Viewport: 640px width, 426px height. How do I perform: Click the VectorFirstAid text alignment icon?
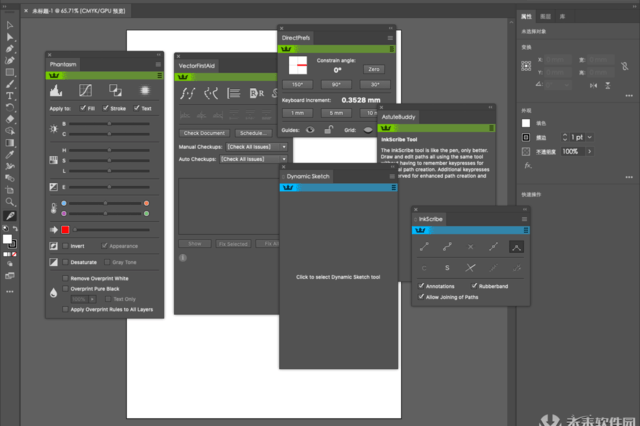pyautogui.click(x=233, y=93)
